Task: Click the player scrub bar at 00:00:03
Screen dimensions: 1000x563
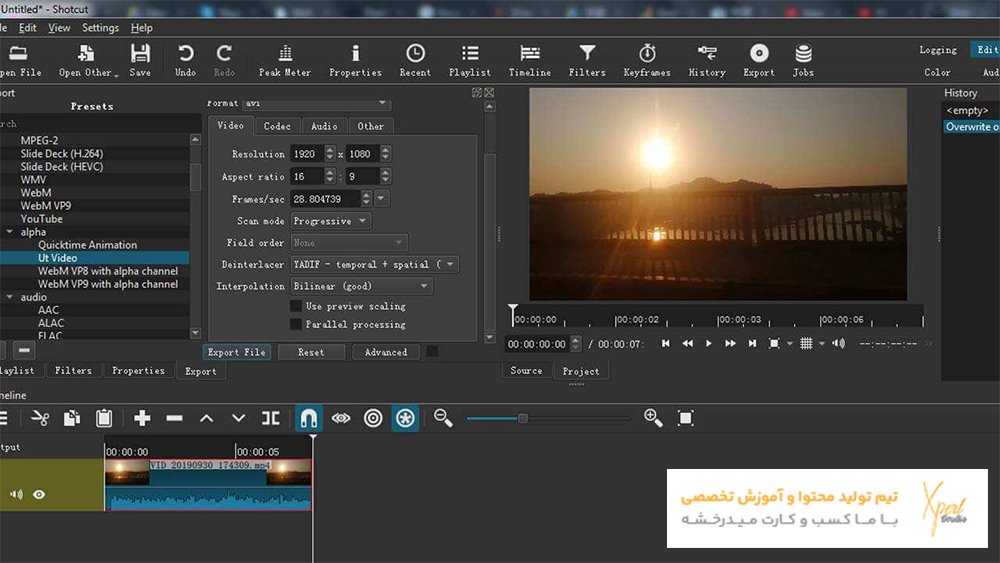Action: [739, 319]
